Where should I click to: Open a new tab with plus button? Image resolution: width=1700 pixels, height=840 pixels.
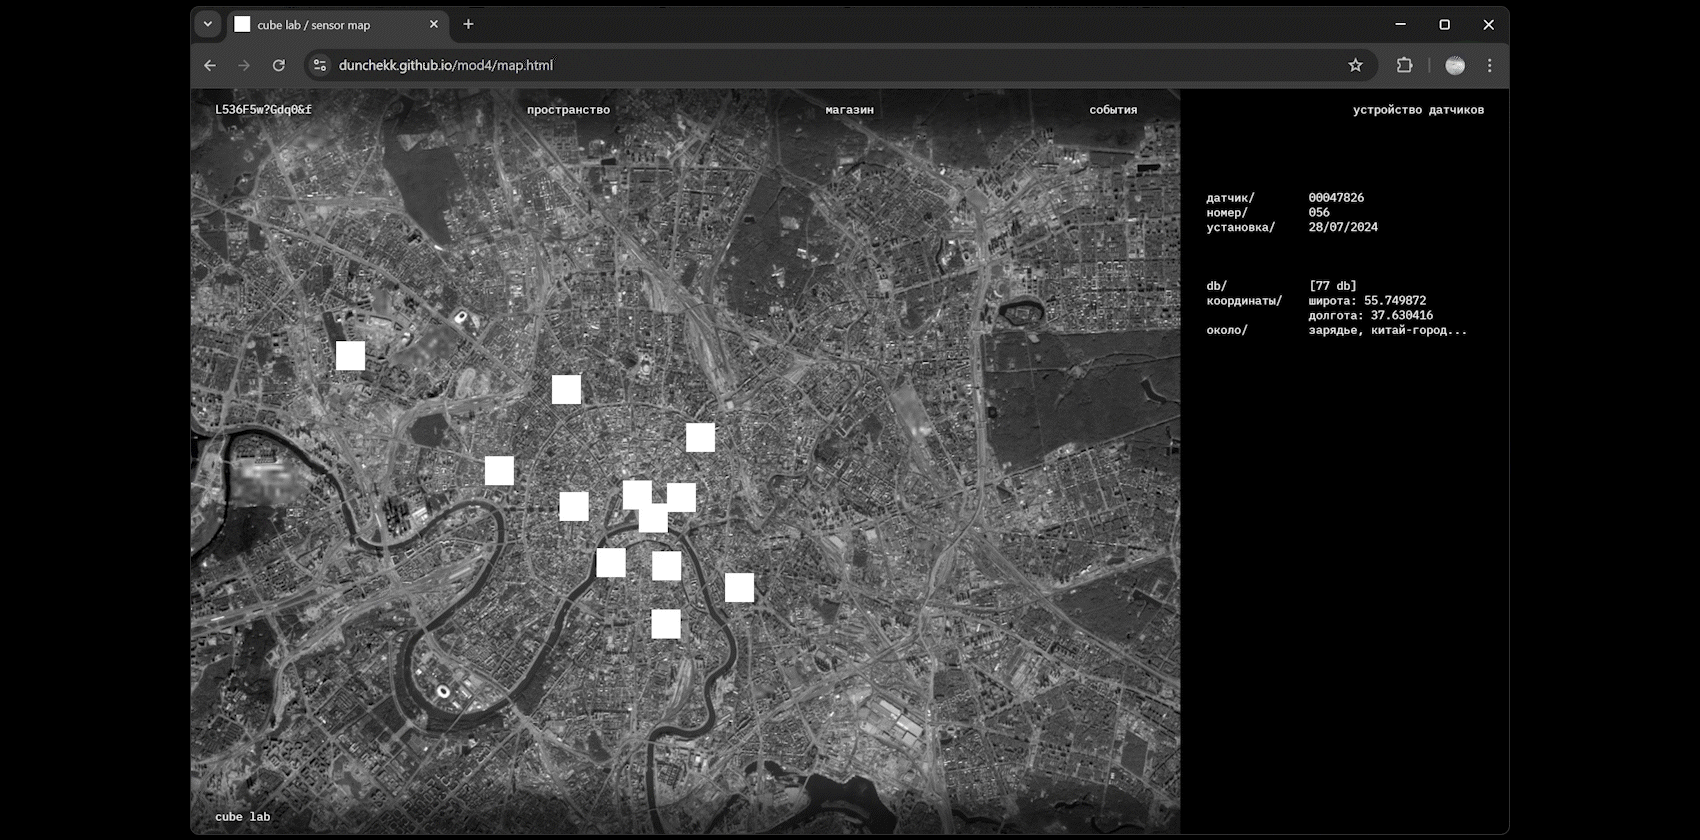pos(468,24)
